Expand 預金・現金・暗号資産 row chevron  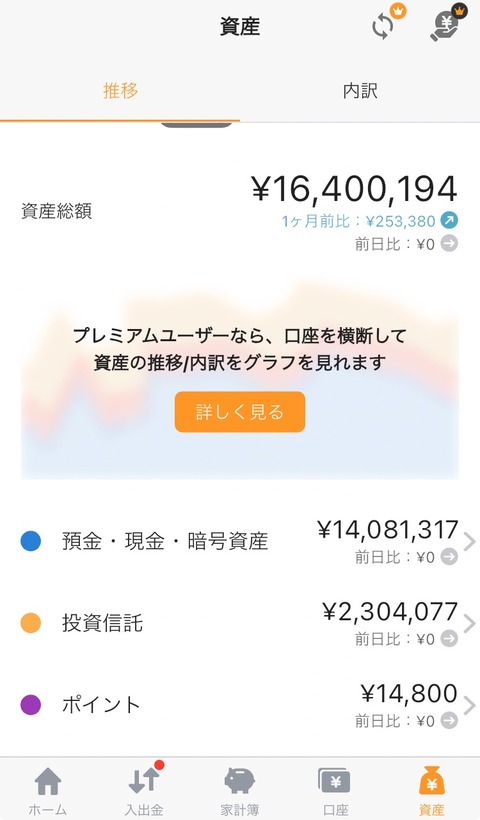470,542
